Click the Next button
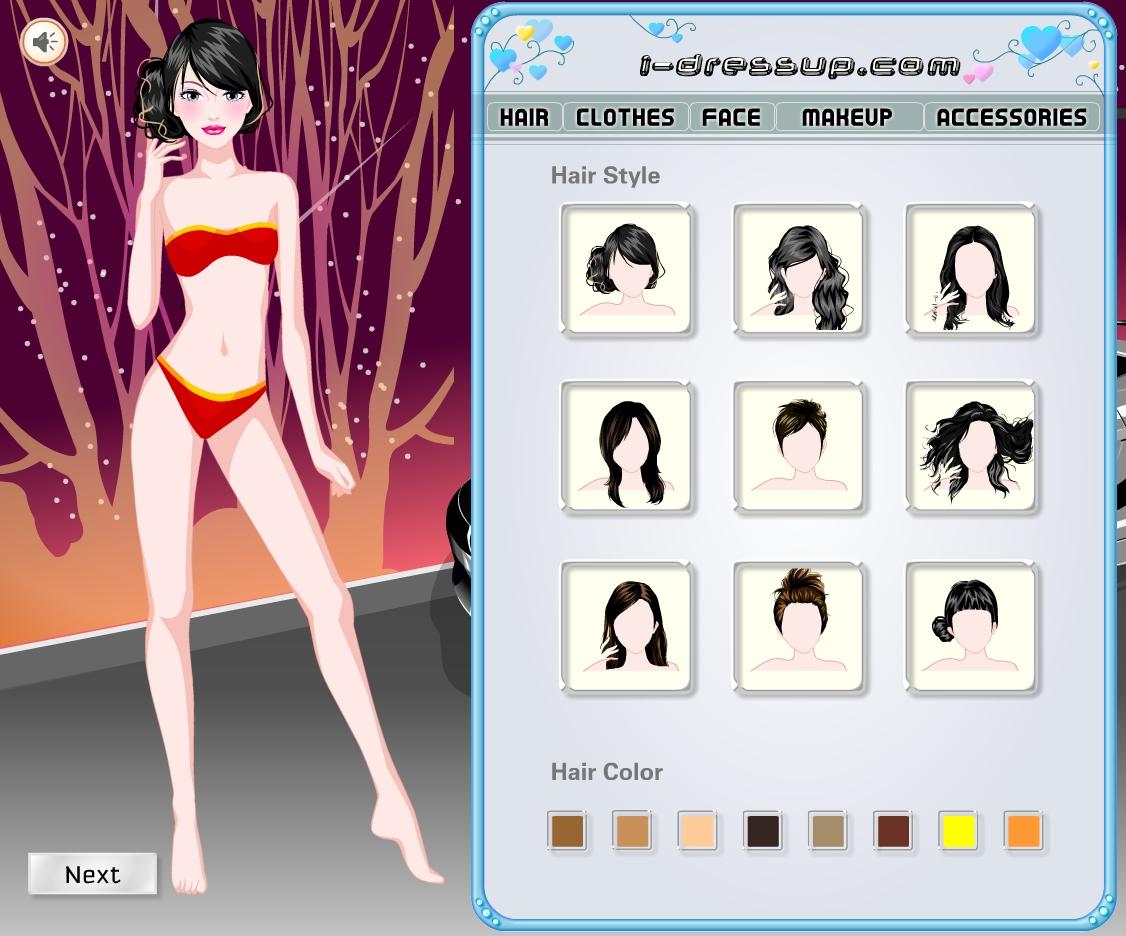 pyautogui.click(x=92, y=874)
